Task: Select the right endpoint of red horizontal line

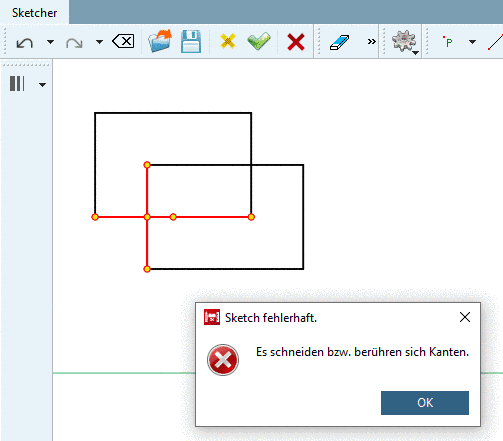Action: 251,217
